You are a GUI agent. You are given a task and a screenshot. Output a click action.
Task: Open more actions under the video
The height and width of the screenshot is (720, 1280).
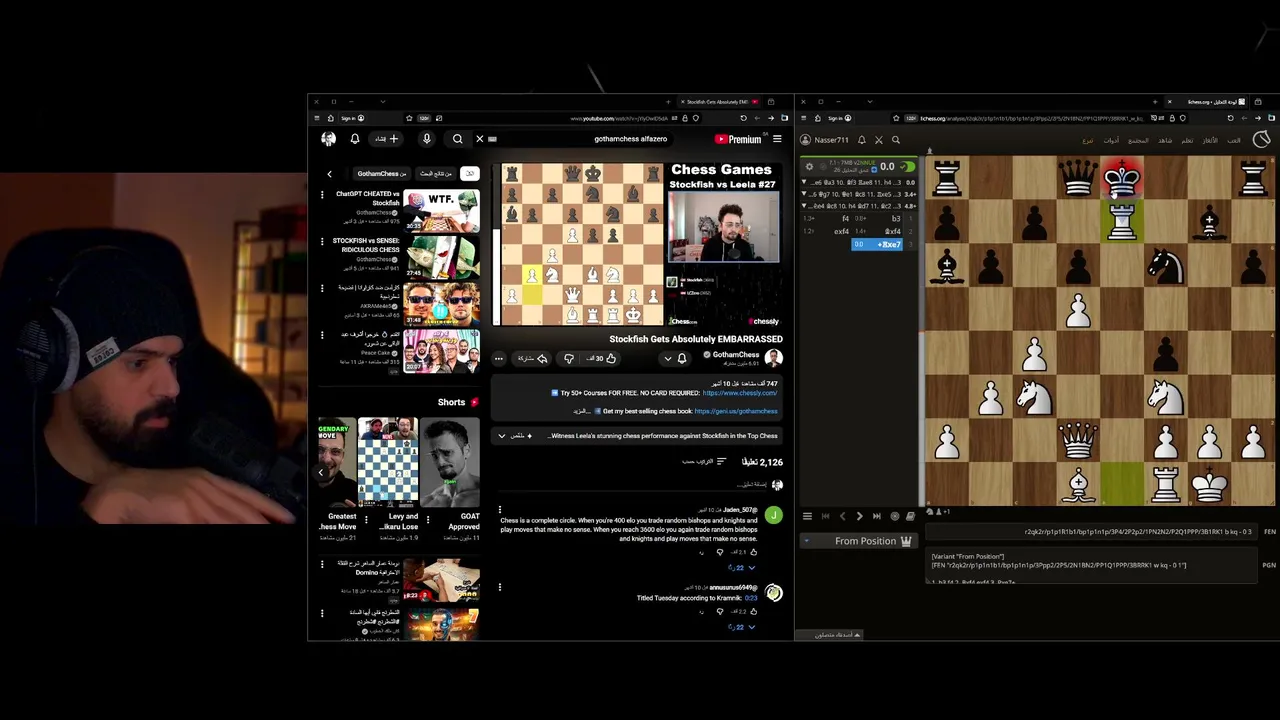(499, 359)
